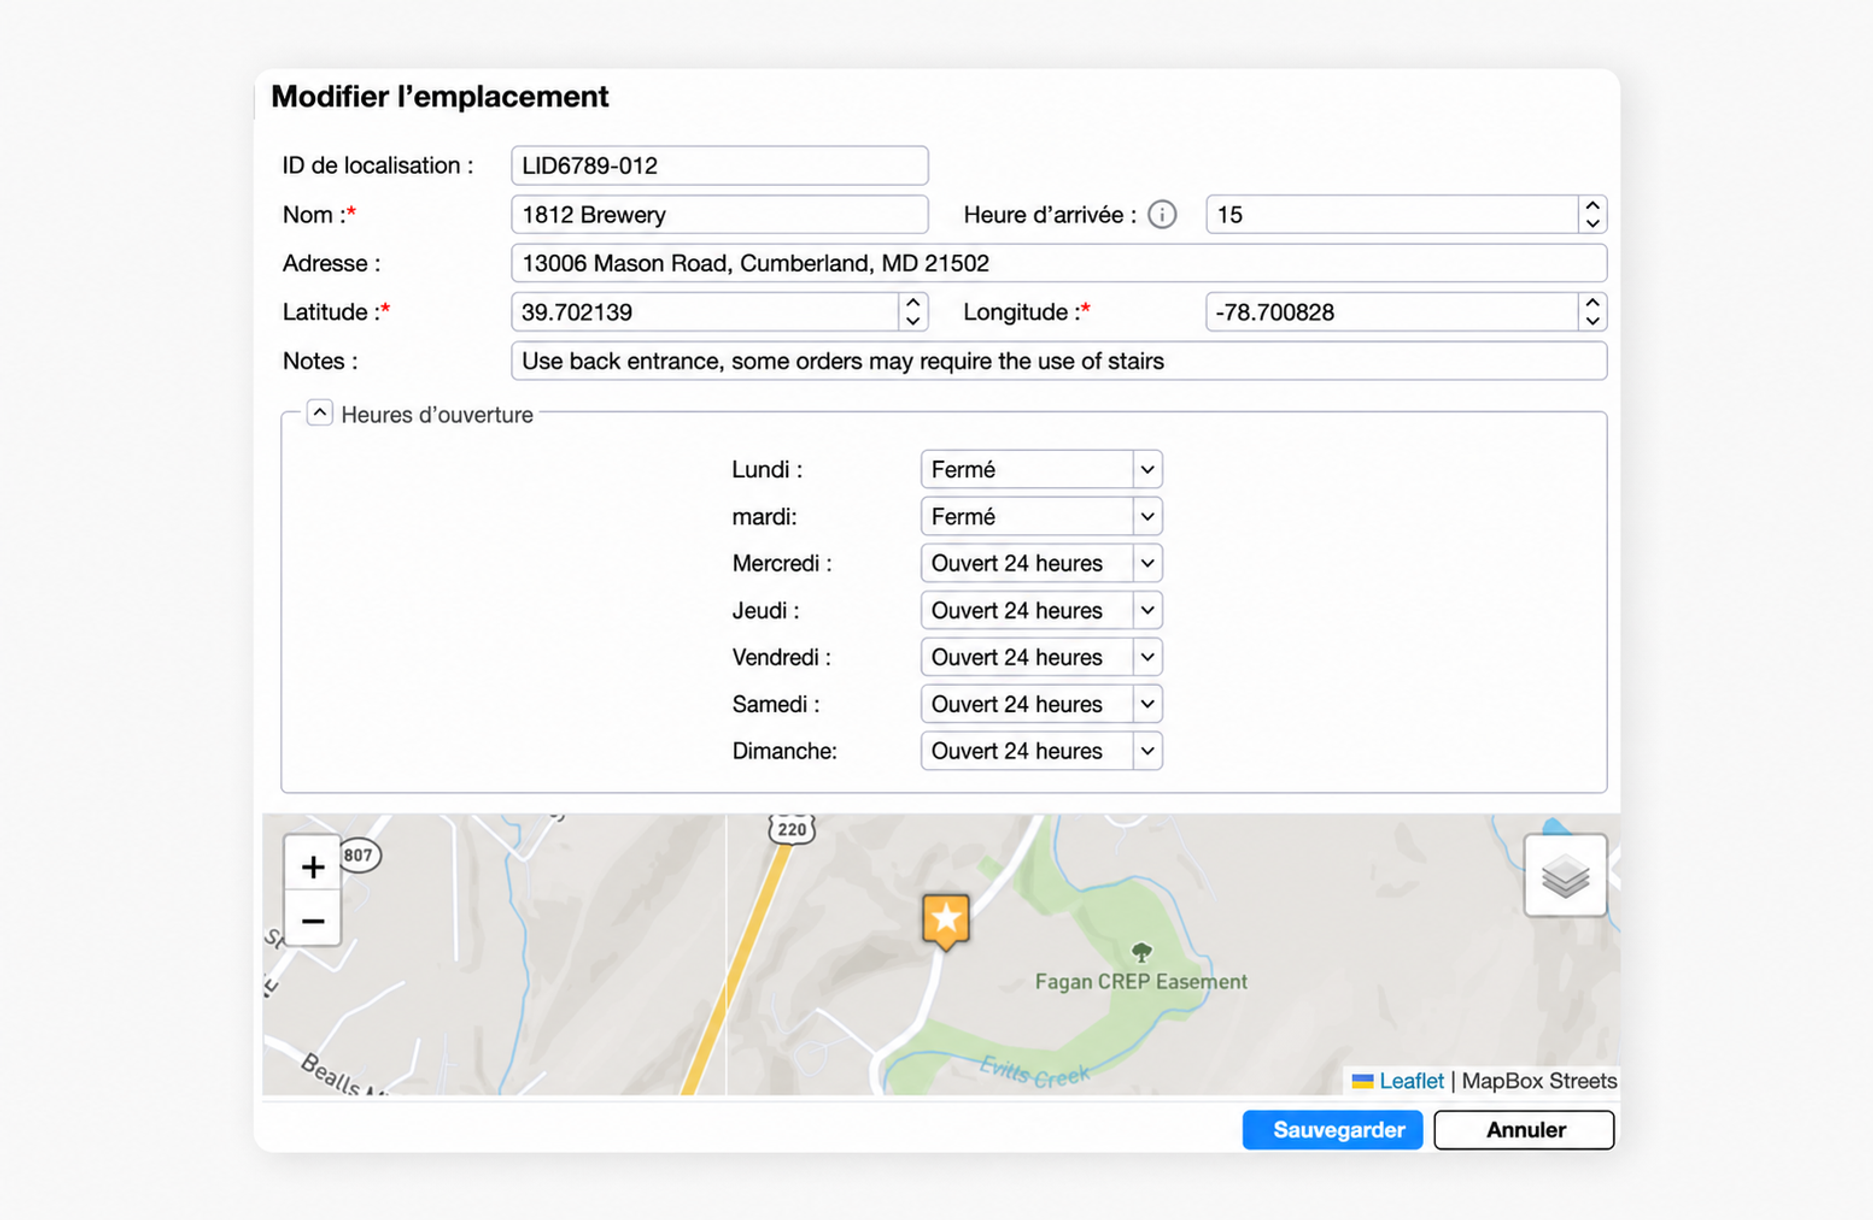Click the route 220 shield on map
The height and width of the screenshot is (1220, 1873).
792,829
